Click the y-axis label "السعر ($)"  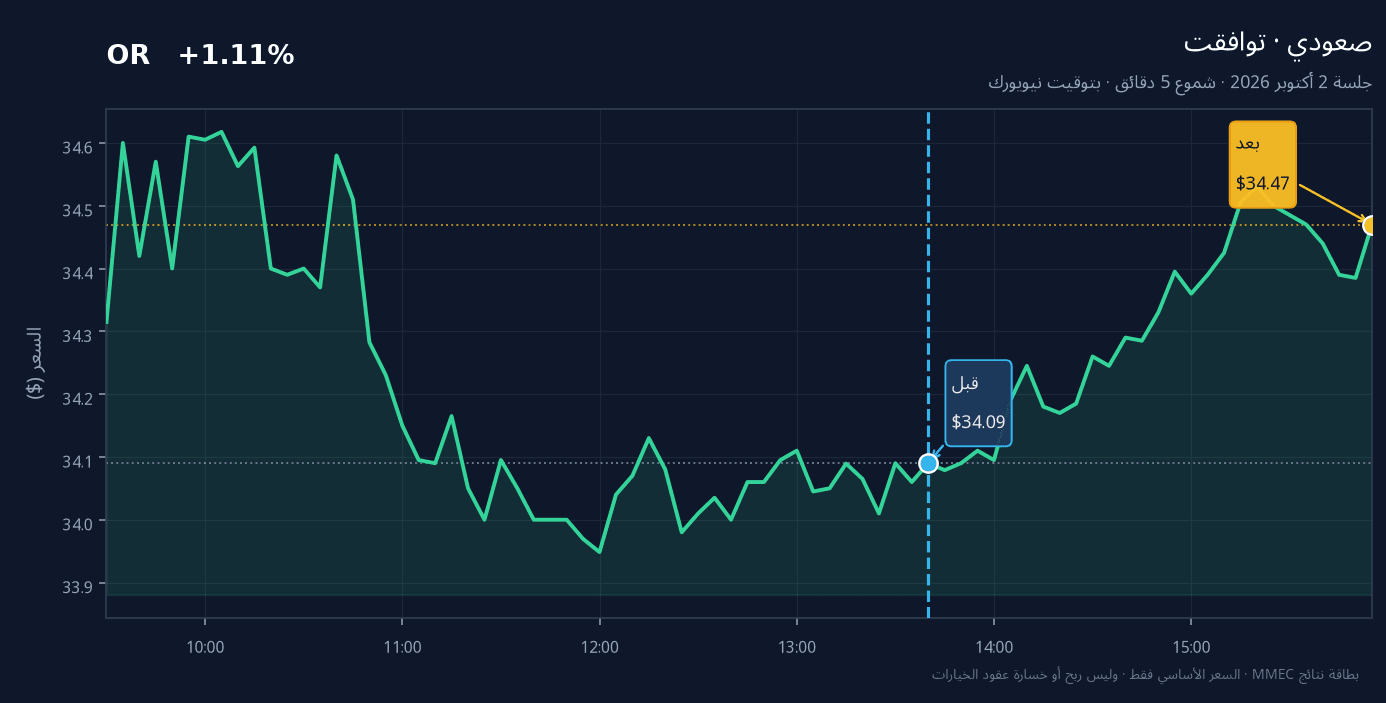pos(35,363)
